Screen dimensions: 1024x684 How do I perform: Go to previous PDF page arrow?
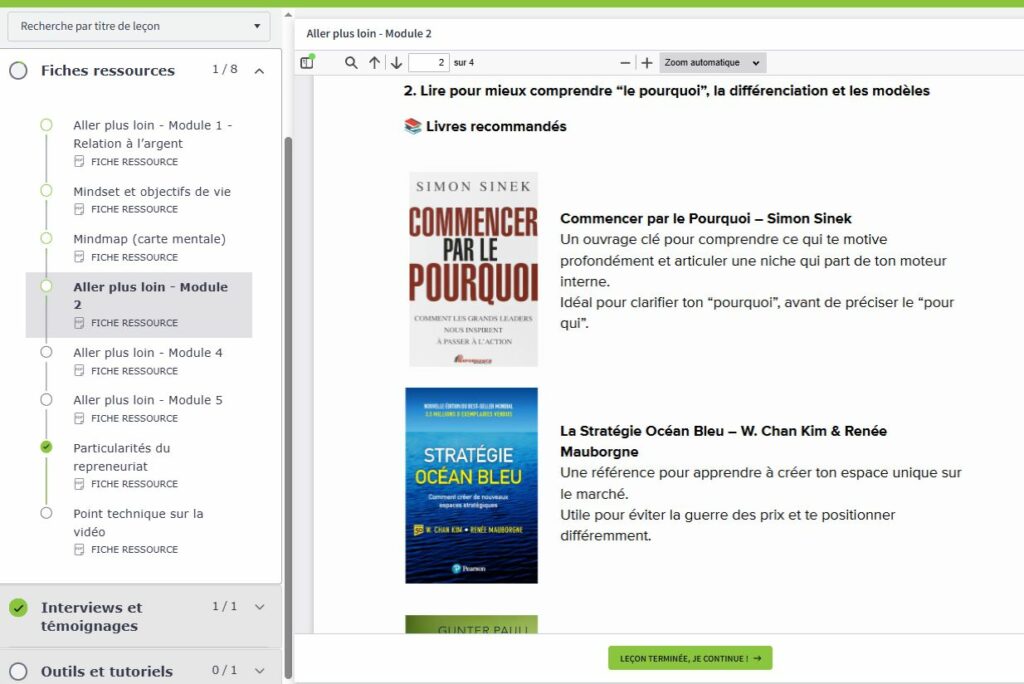coord(374,63)
